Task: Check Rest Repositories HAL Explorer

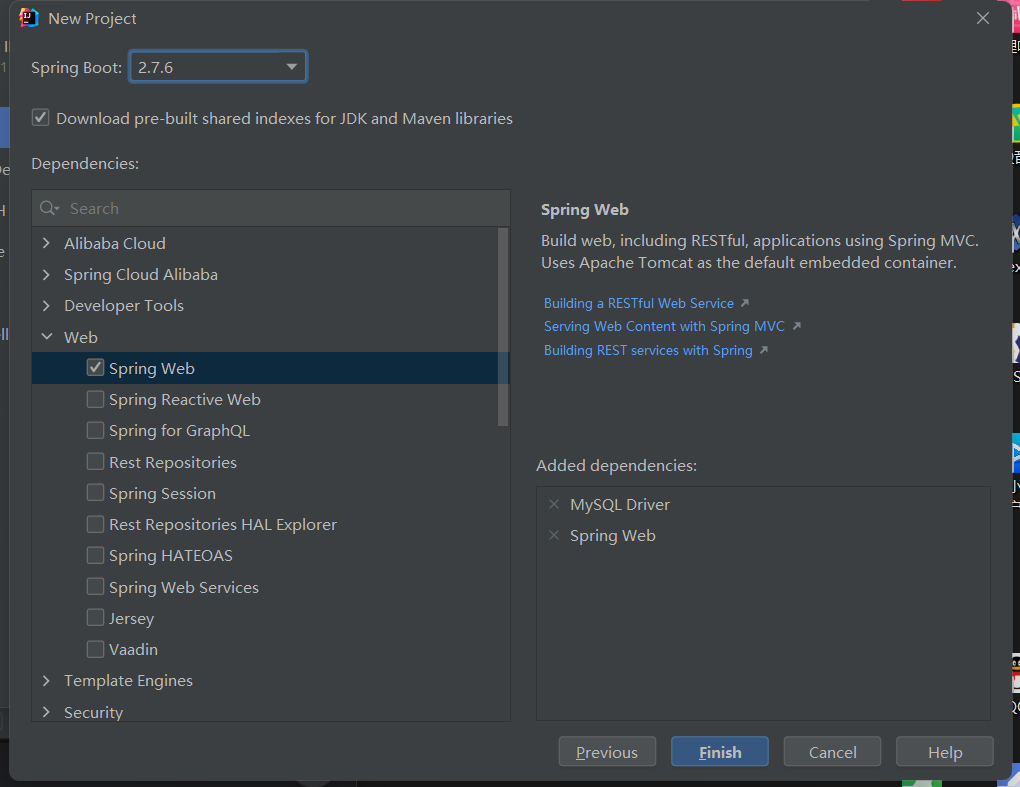Action: tap(95, 524)
